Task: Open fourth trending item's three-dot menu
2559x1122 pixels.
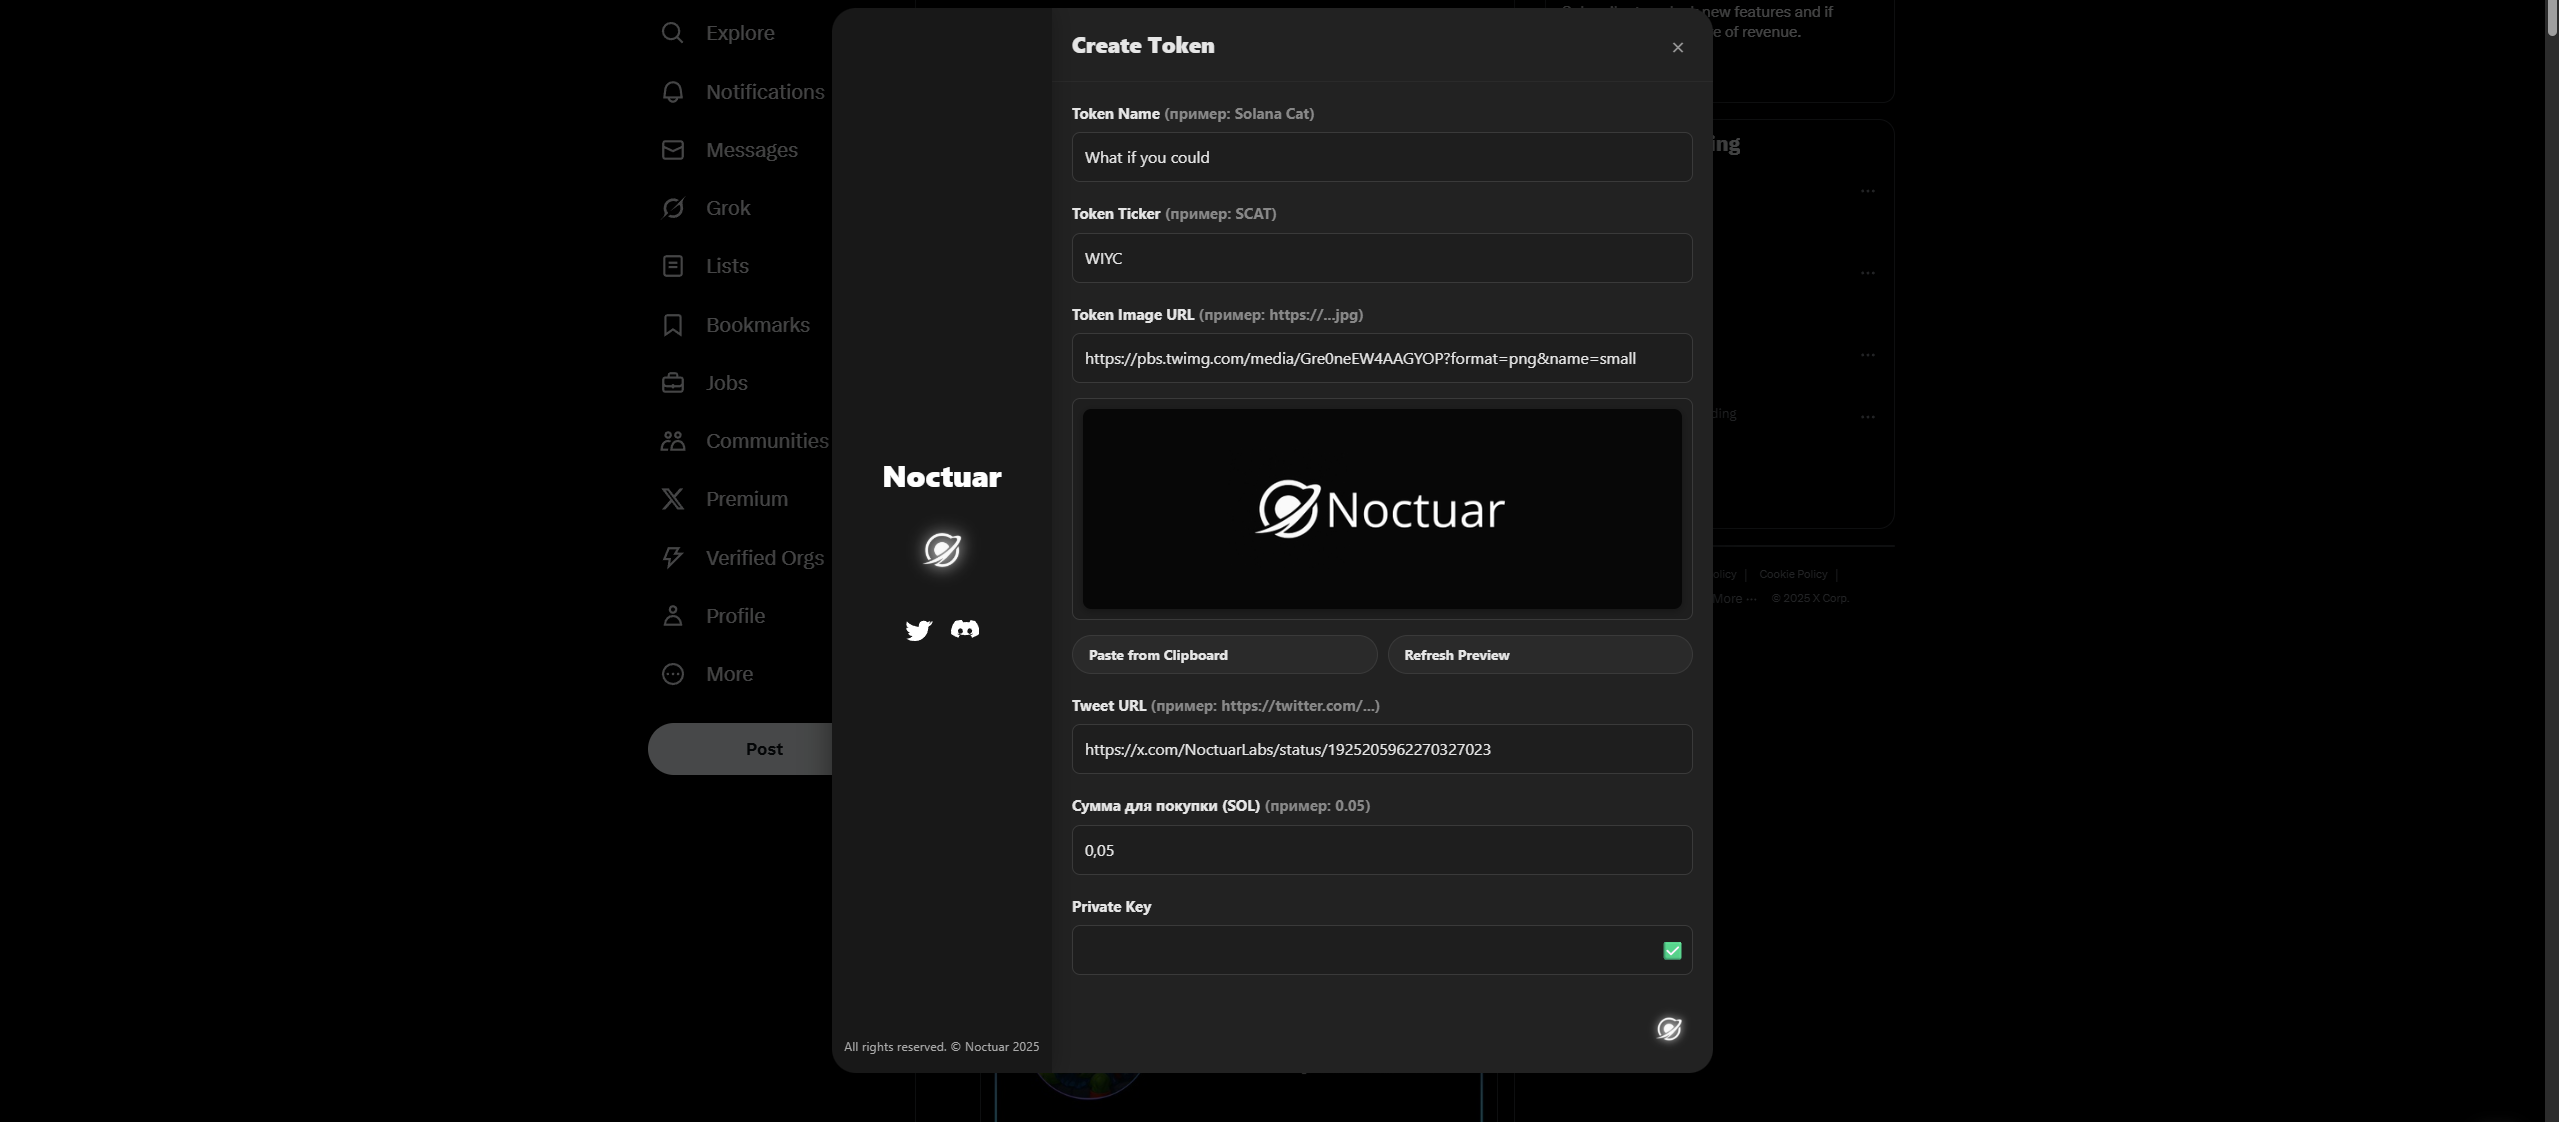Action: [1867, 417]
